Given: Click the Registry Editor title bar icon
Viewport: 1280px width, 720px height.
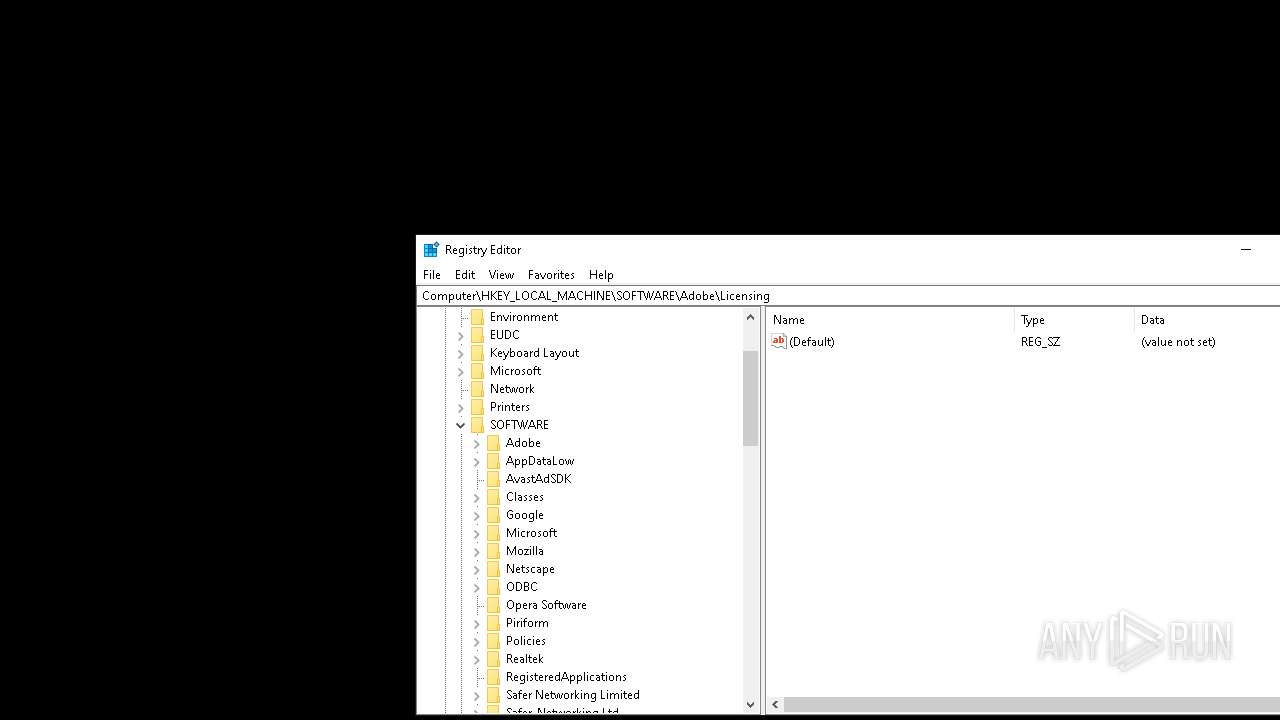Looking at the screenshot, I should [431, 250].
